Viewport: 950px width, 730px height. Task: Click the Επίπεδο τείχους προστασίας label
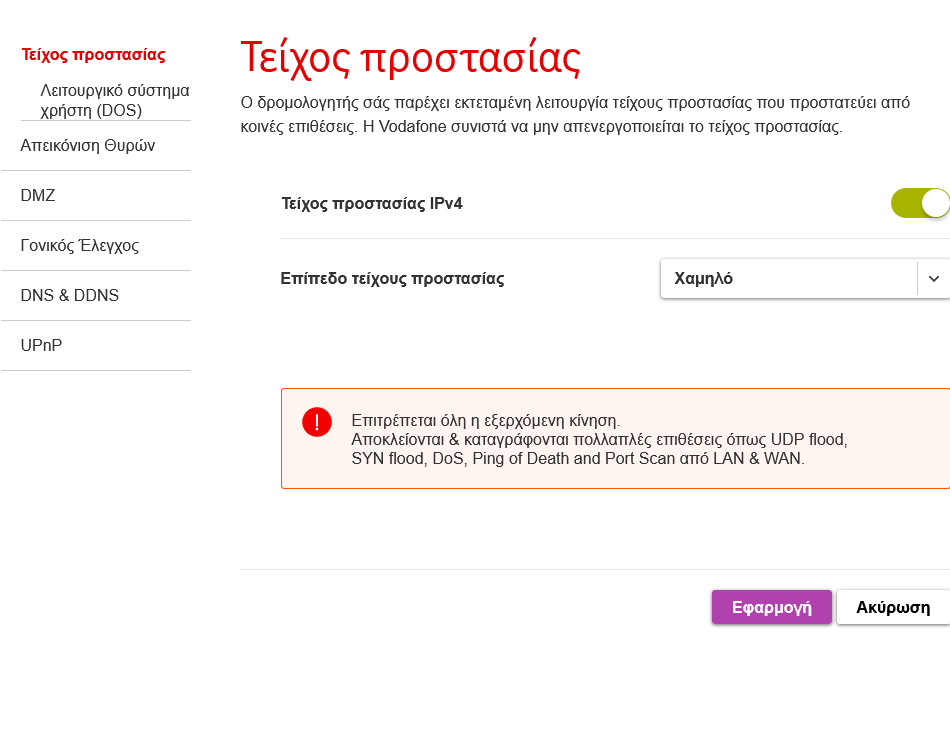point(392,279)
